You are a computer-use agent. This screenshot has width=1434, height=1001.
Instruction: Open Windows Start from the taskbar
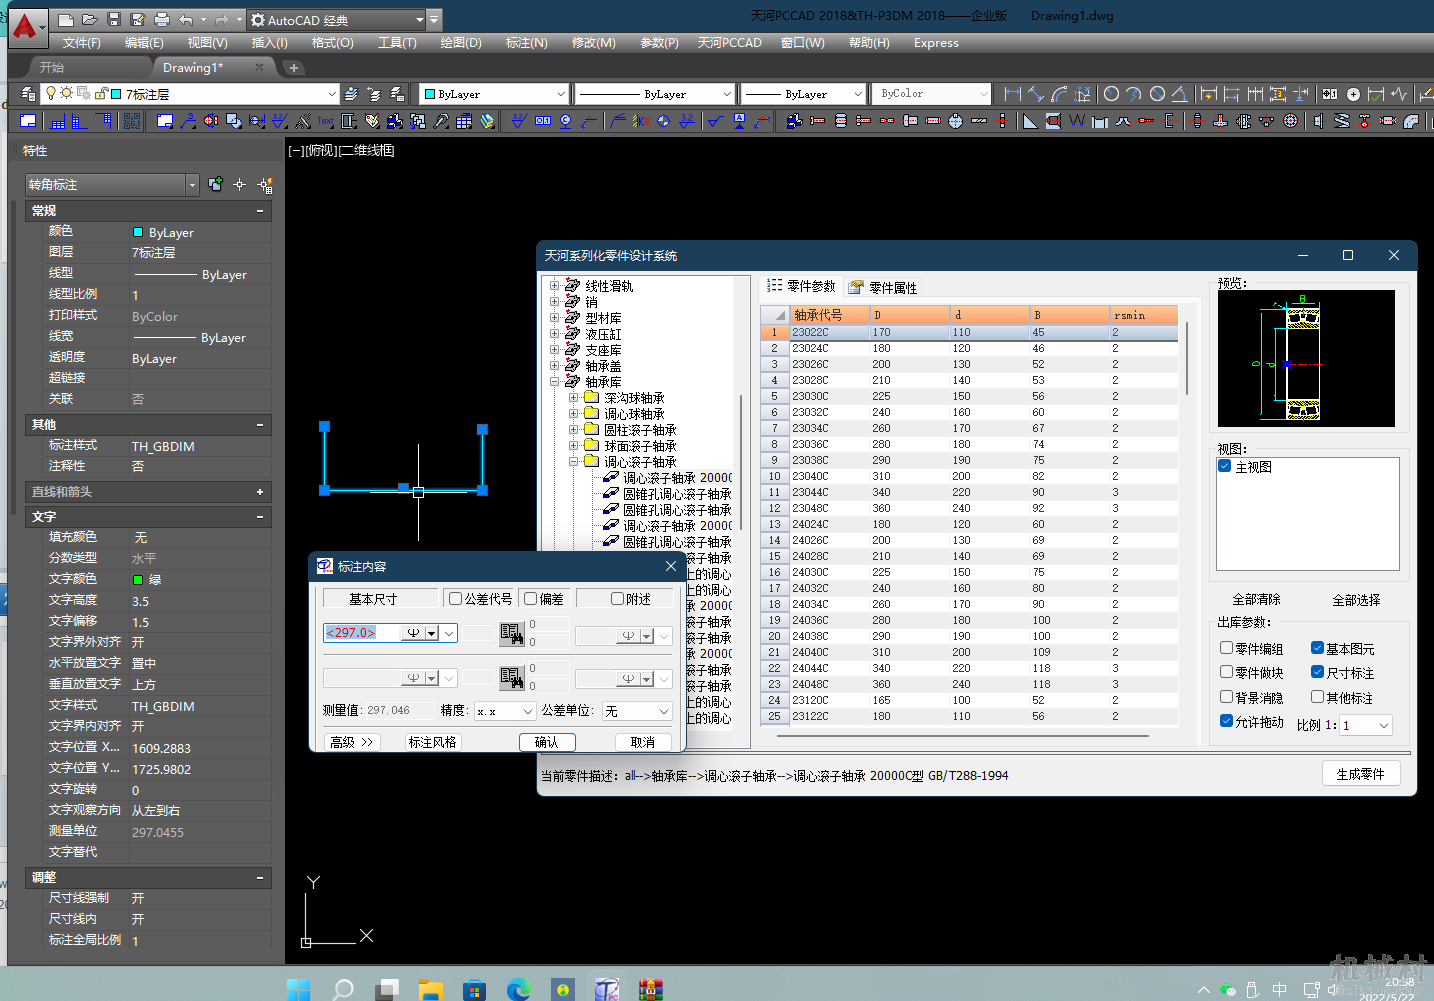(x=298, y=990)
